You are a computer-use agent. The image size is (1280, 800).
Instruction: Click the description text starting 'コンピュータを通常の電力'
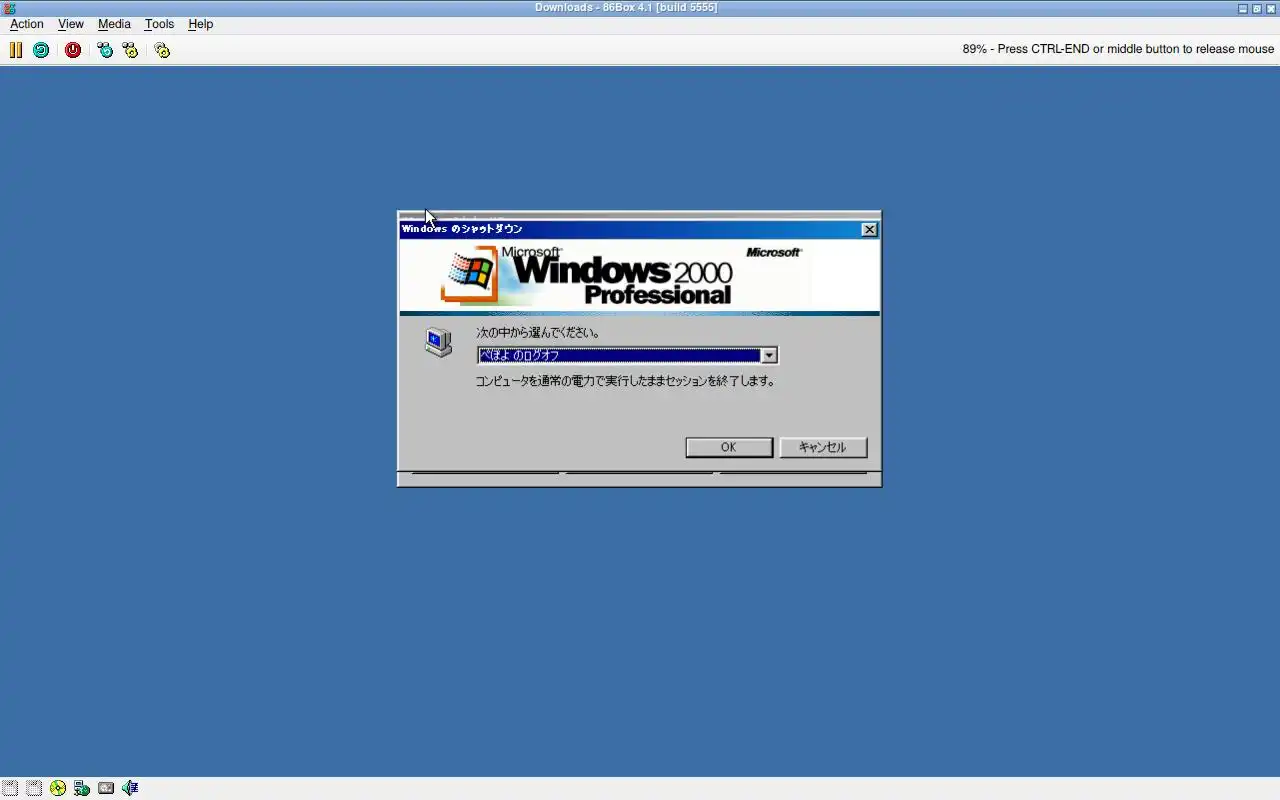(626, 381)
